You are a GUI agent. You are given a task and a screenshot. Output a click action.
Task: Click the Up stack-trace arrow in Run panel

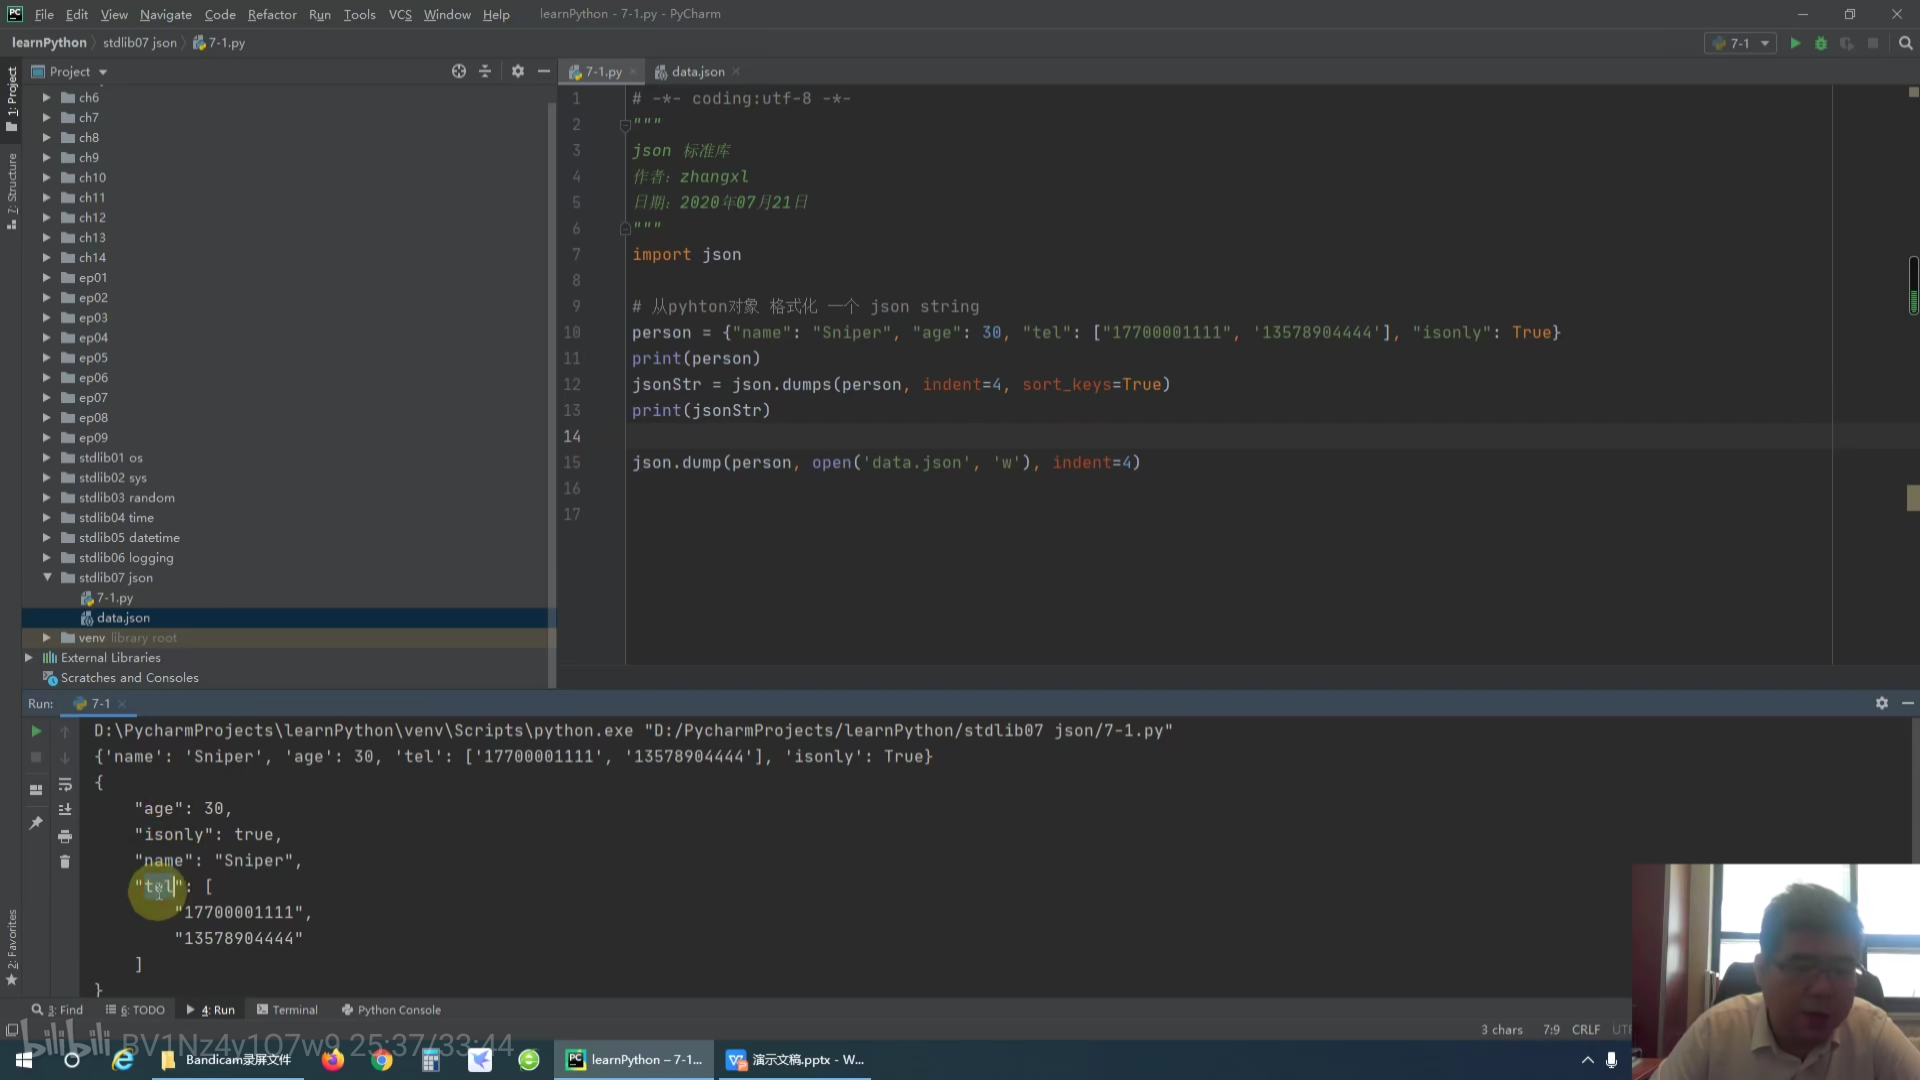click(65, 731)
